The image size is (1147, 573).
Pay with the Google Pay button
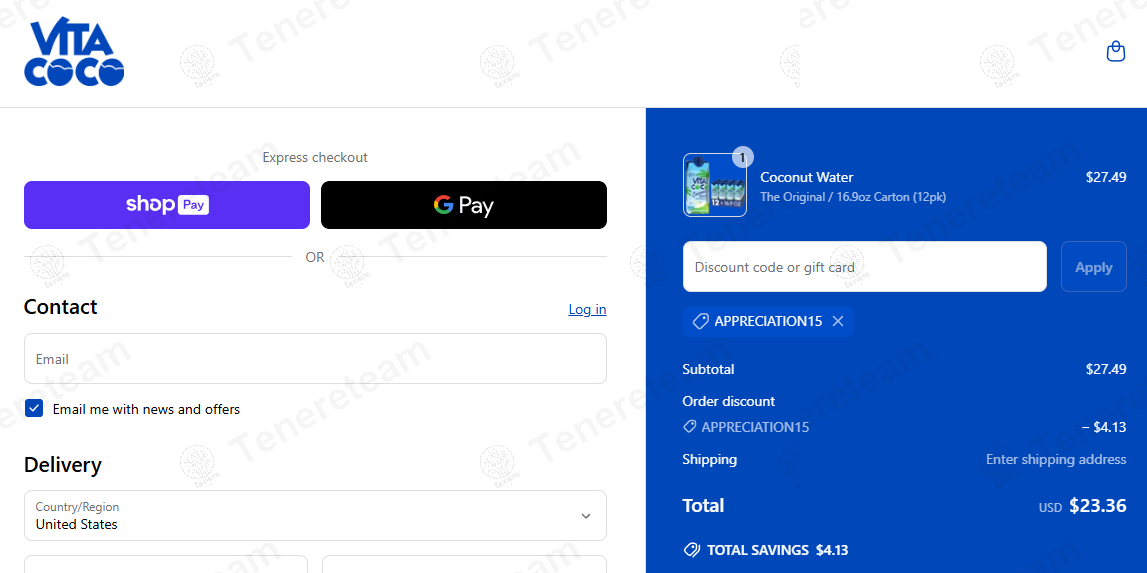click(x=464, y=205)
